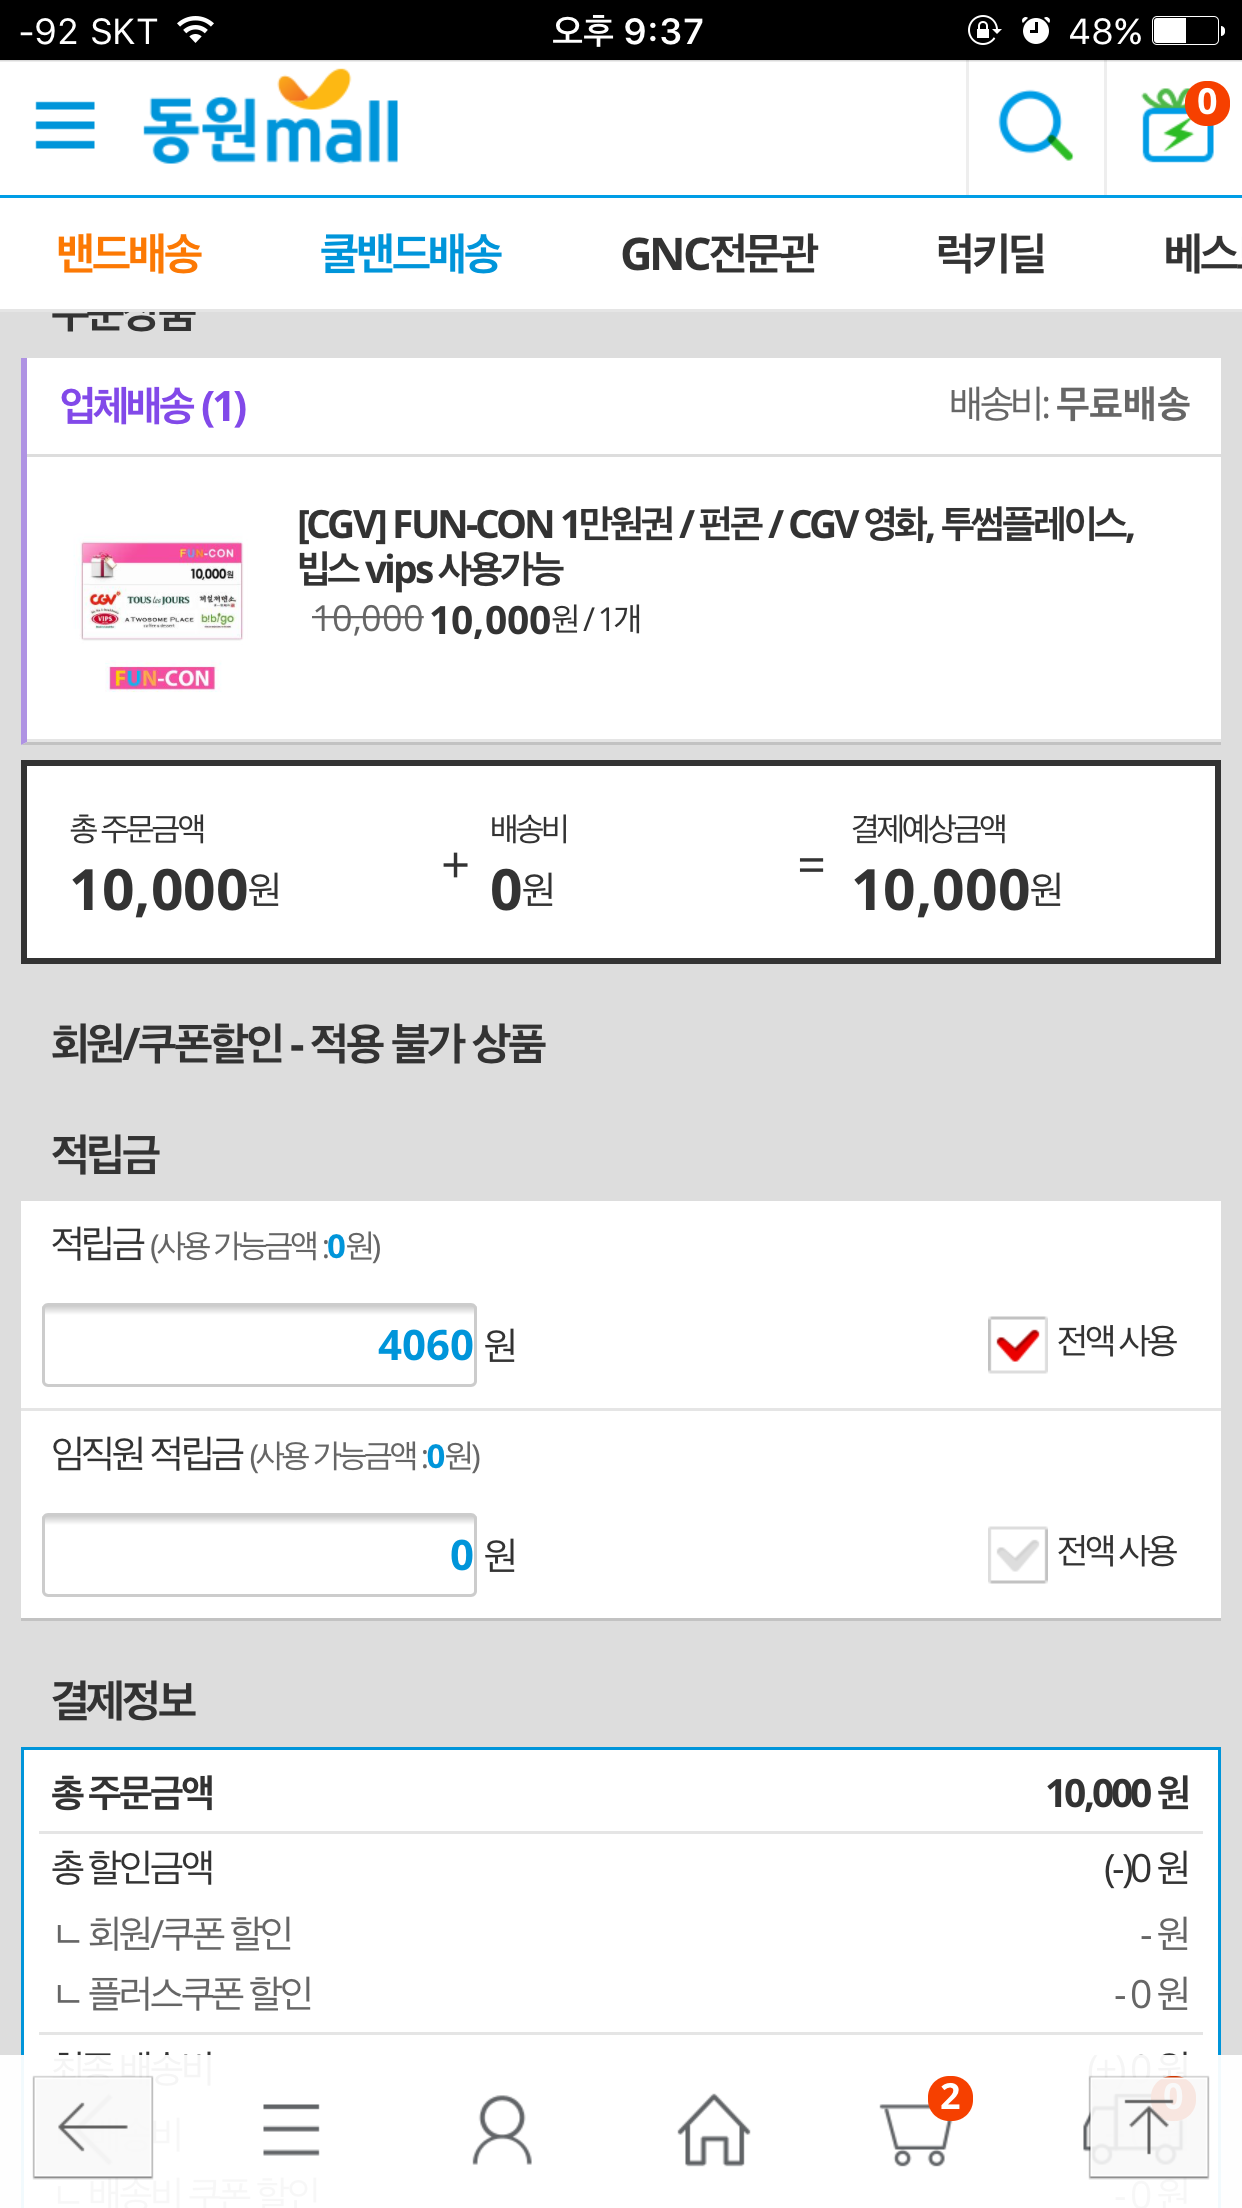Switch to 밴드배송 tab
This screenshot has height=2208, width=1242.
click(130, 254)
